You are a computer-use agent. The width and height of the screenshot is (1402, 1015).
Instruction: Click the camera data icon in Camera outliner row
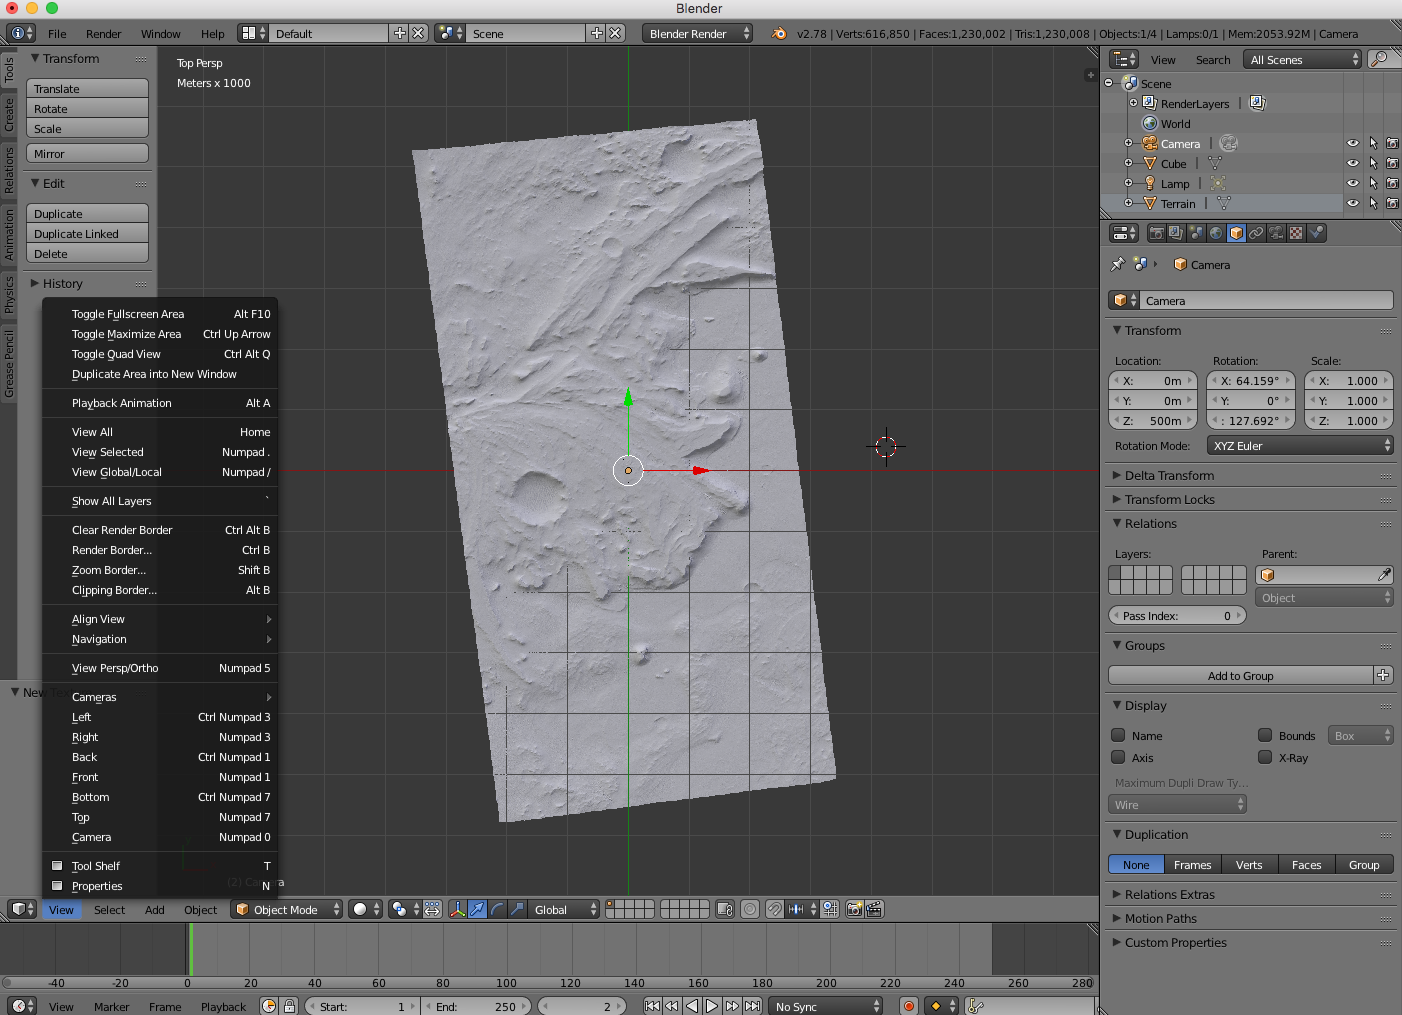coord(1229,143)
